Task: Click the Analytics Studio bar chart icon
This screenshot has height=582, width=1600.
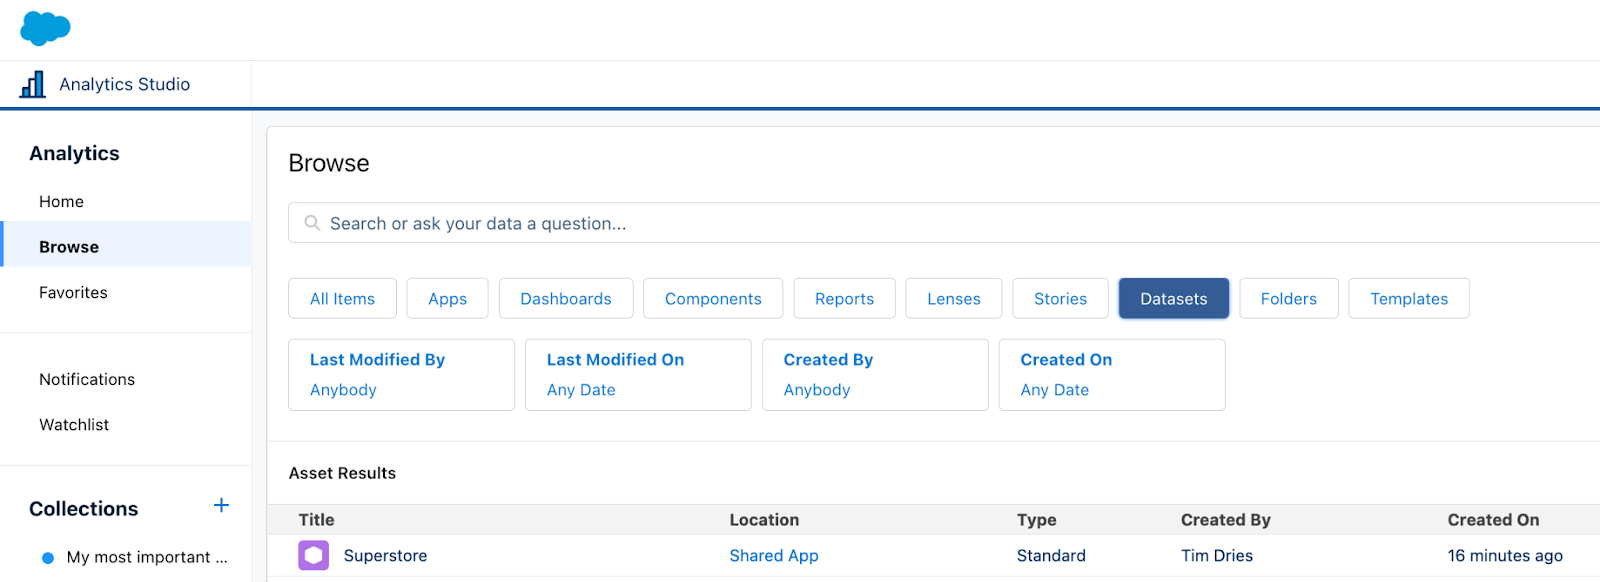Action: click(x=33, y=84)
